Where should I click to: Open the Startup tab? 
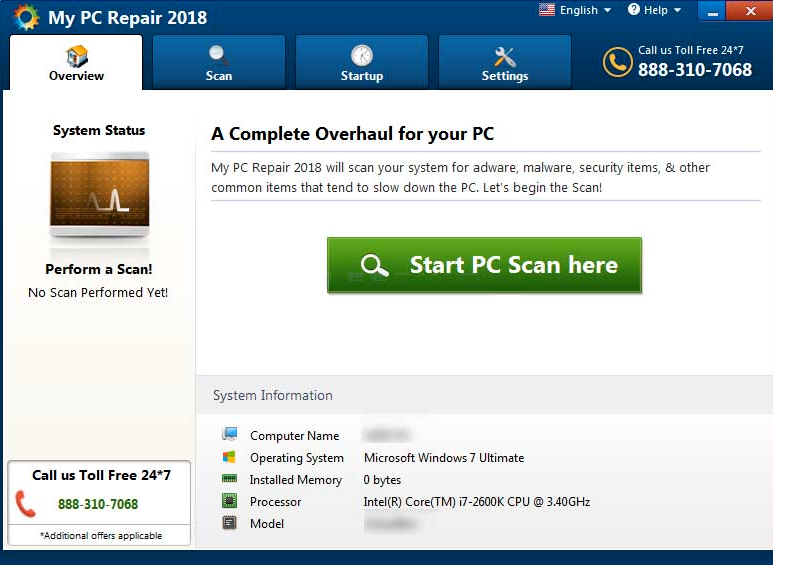click(x=361, y=63)
